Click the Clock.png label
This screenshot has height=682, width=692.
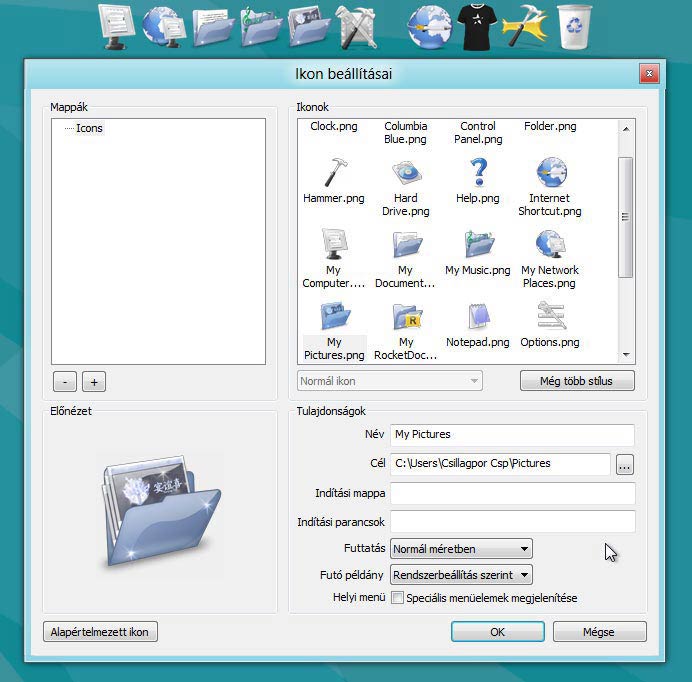click(334, 126)
